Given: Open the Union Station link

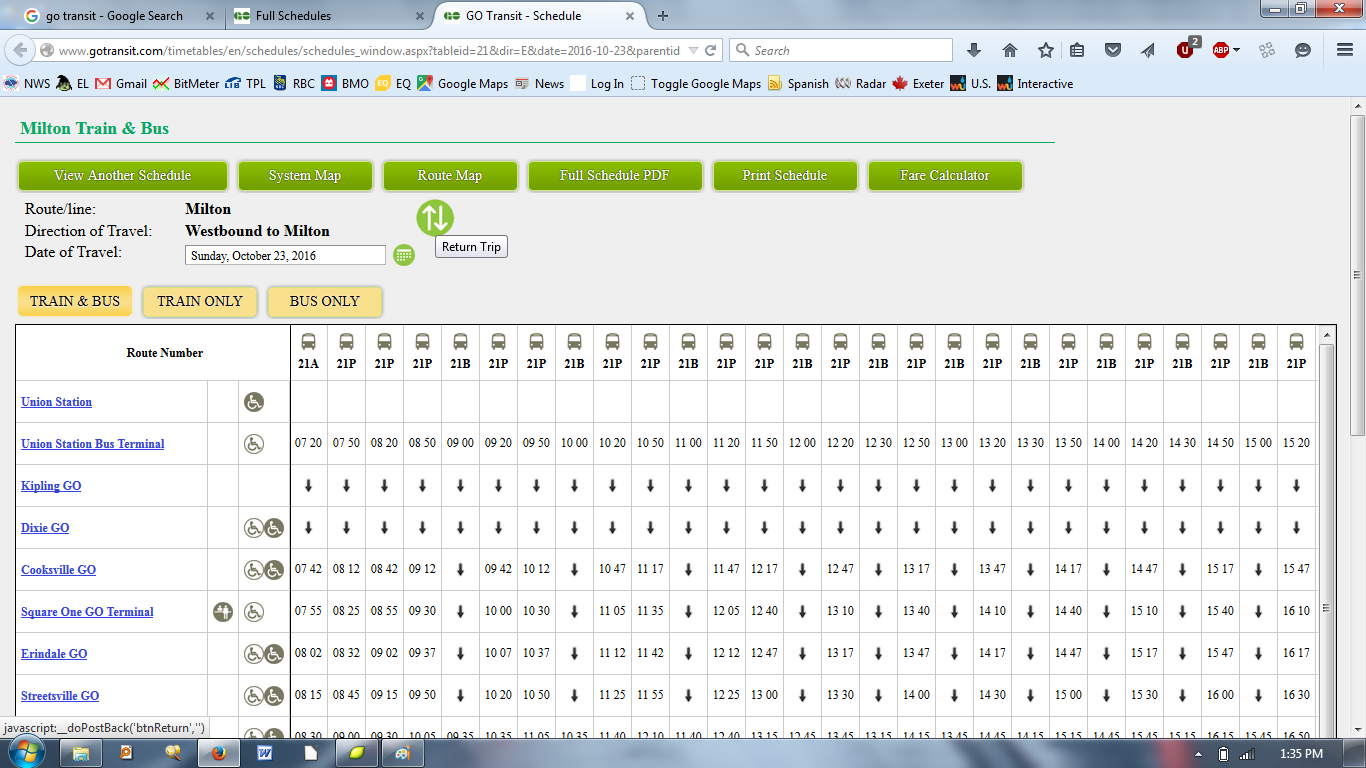Looking at the screenshot, I should tap(56, 402).
